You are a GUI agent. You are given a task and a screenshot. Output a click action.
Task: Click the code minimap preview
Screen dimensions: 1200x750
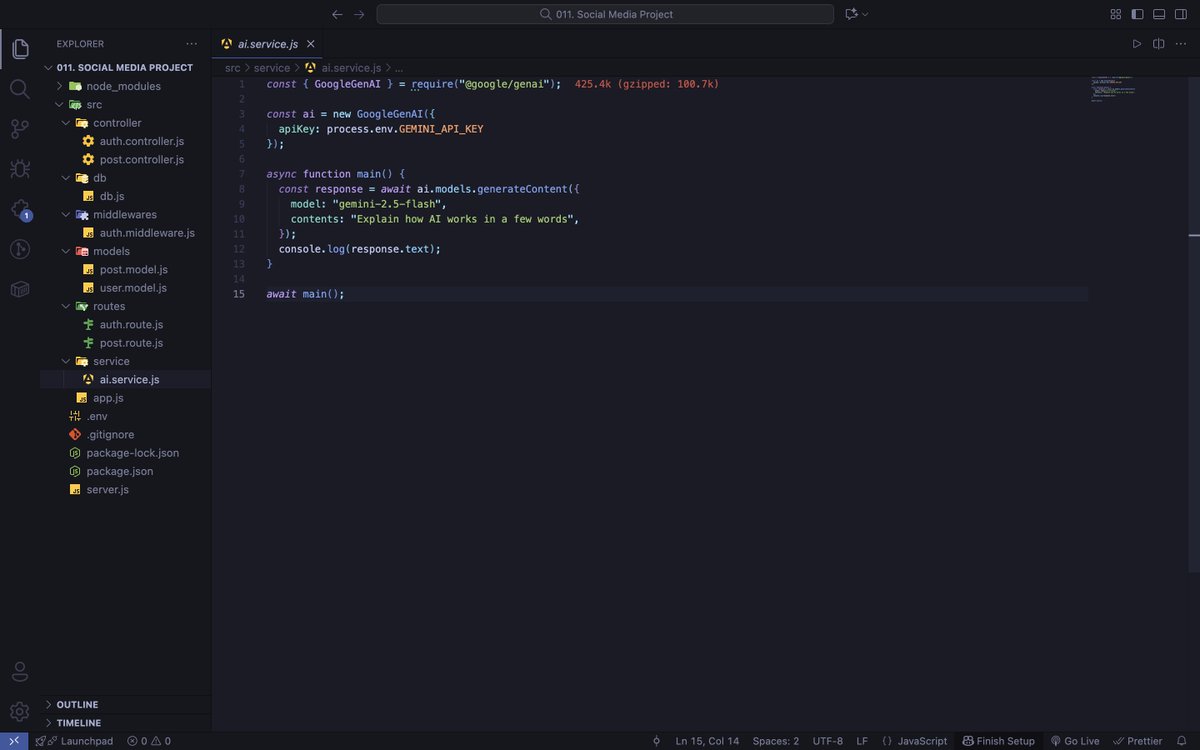coord(1113,89)
